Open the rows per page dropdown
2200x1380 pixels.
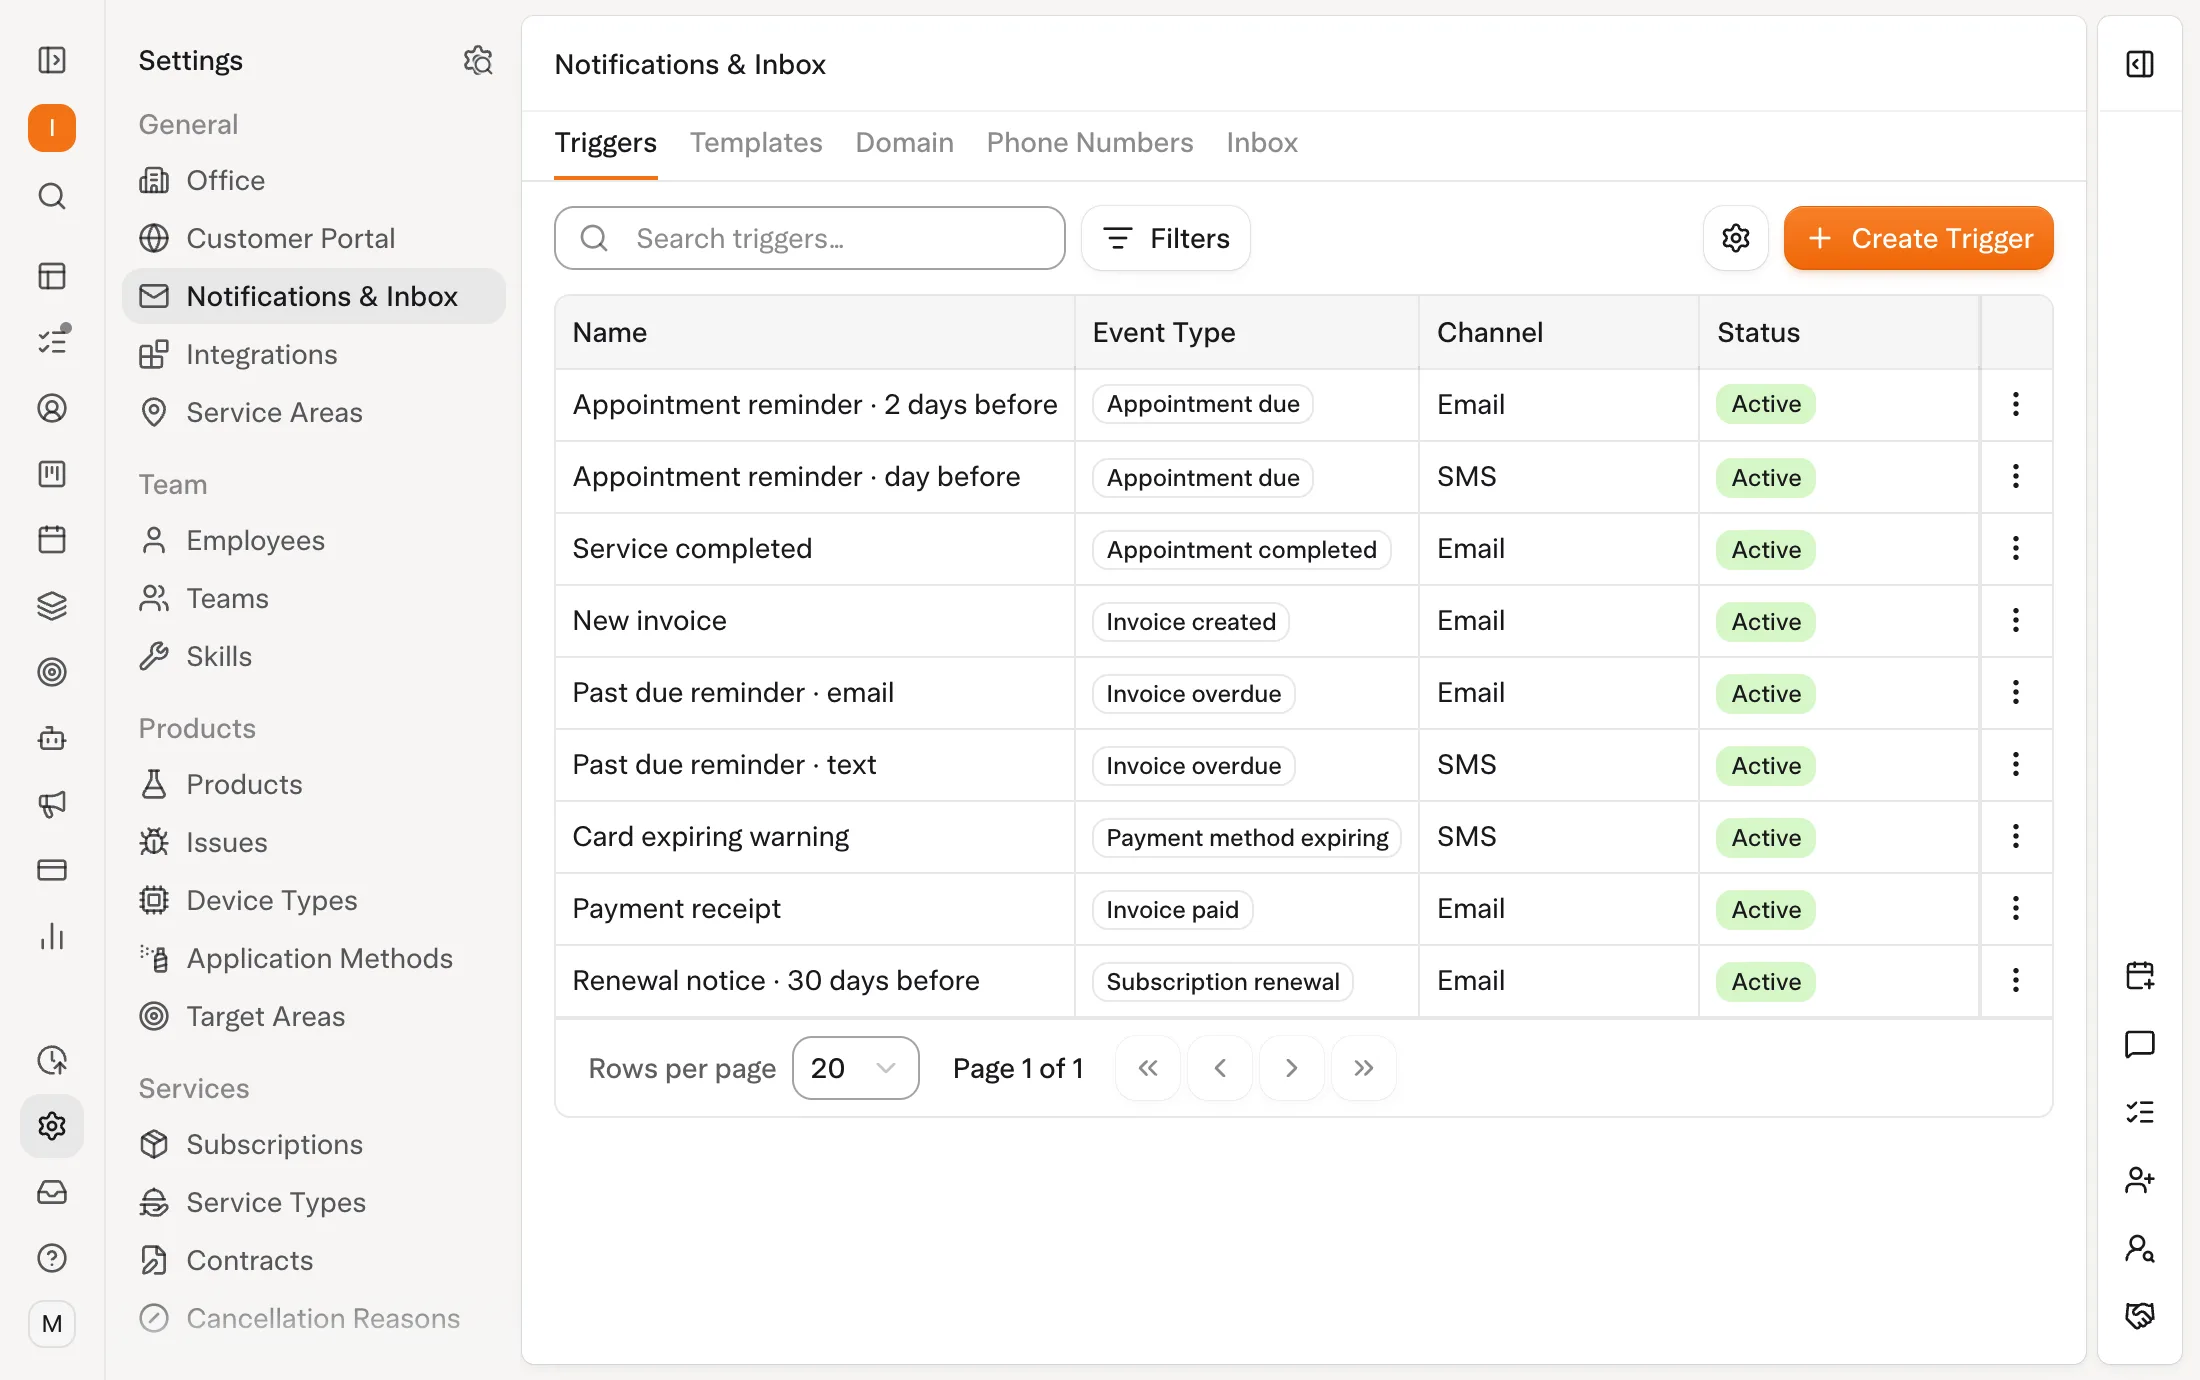pyautogui.click(x=856, y=1068)
